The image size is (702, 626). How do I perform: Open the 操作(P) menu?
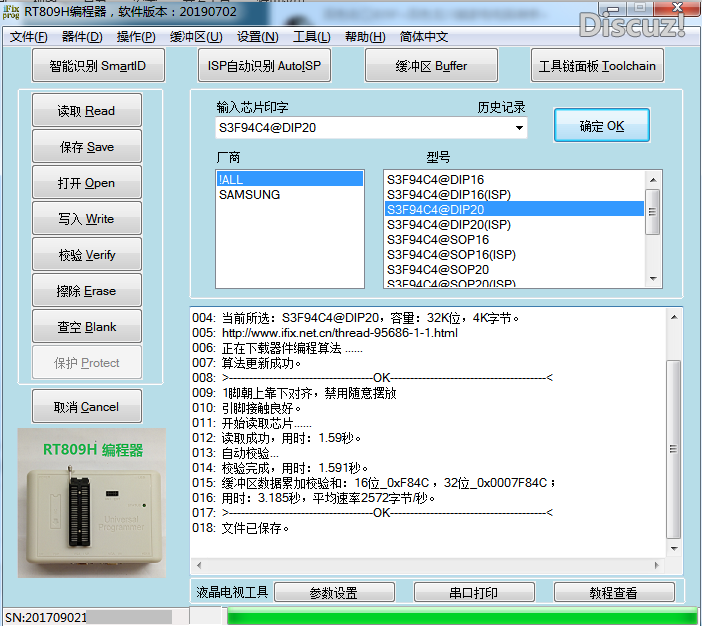click(136, 37)
